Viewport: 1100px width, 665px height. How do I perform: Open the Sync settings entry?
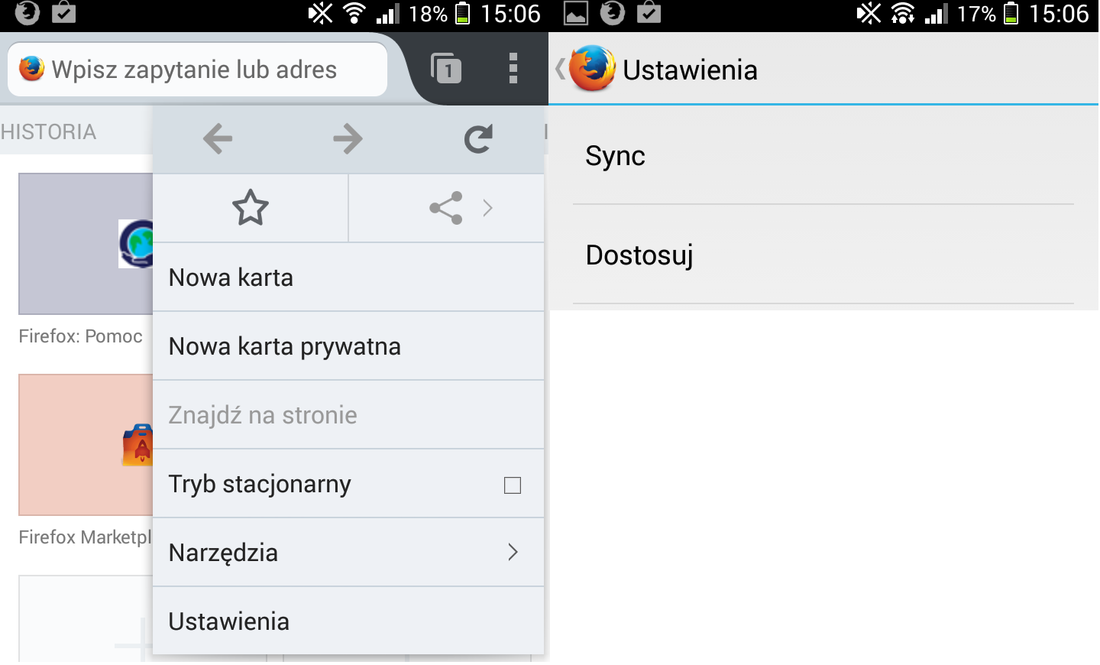coord(824,155)
